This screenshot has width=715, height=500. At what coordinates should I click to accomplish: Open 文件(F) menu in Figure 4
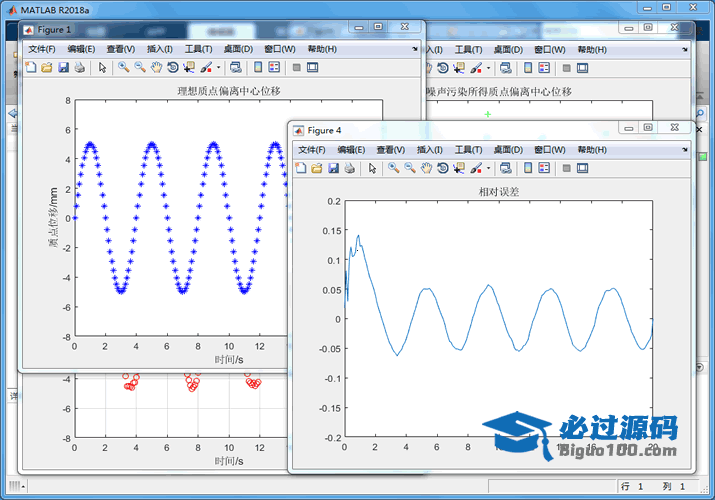pyautogui.click(x=311, y=149)
